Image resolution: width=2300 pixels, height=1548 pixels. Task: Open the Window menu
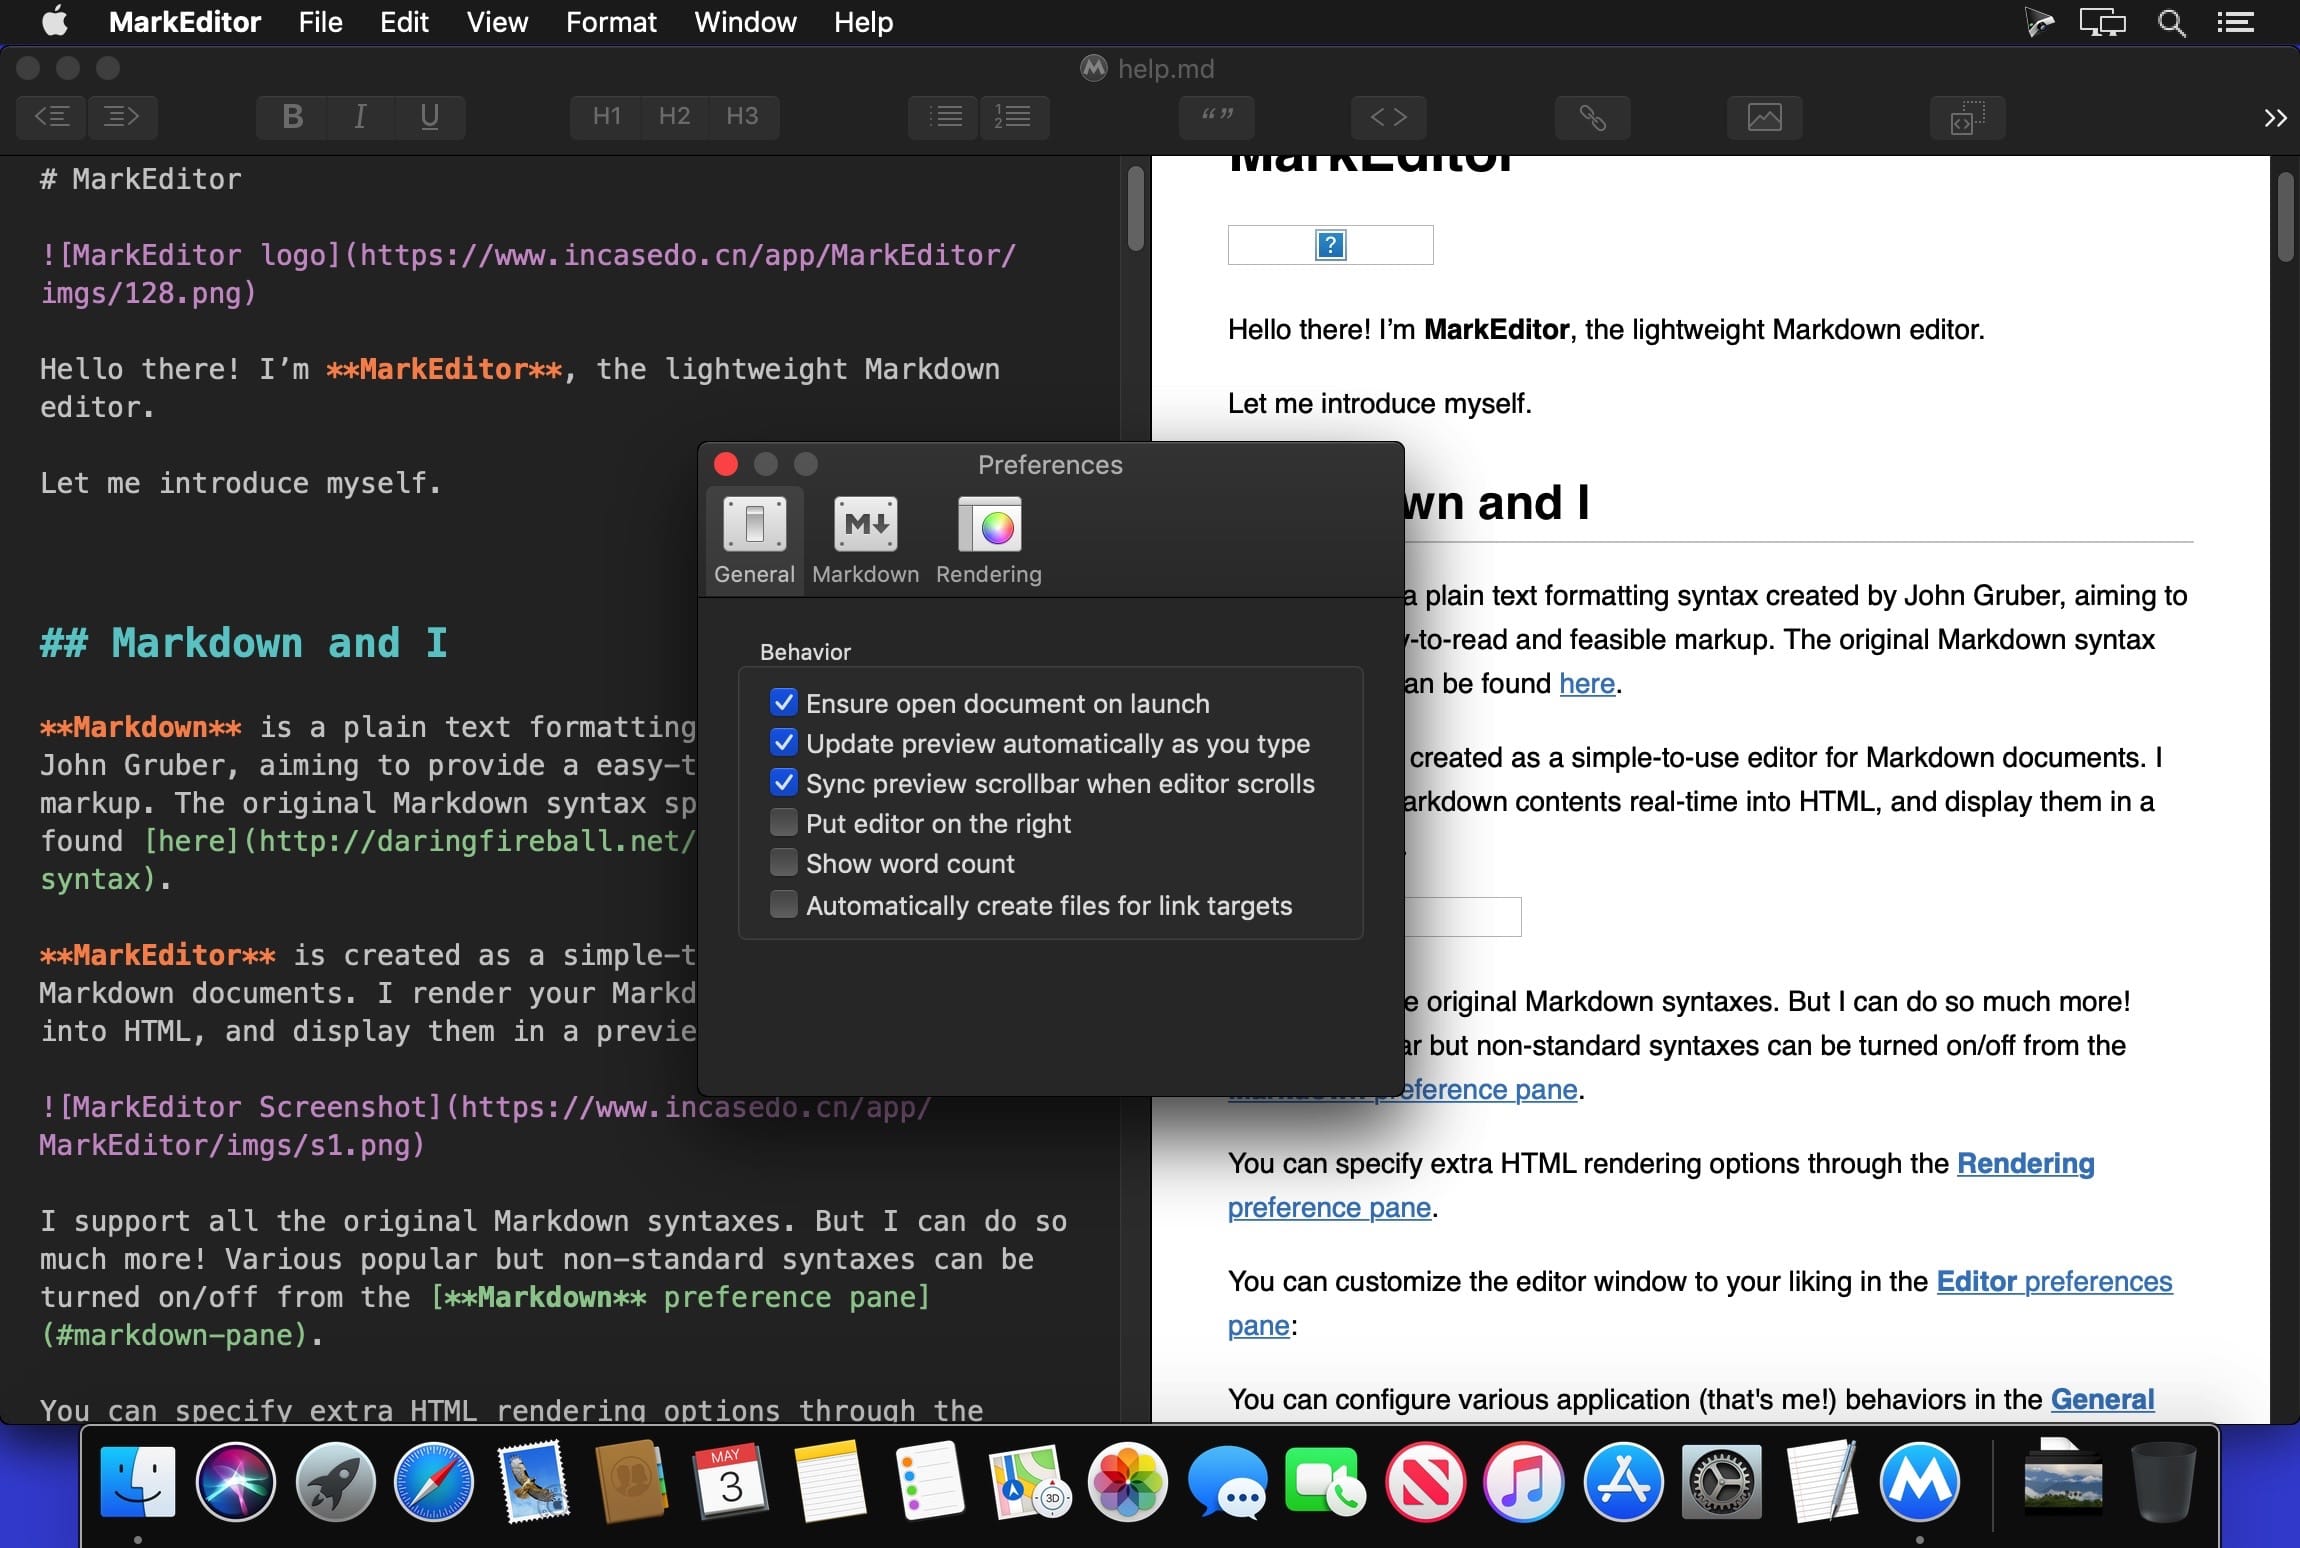pyautogui.click(x=745, y=22)
